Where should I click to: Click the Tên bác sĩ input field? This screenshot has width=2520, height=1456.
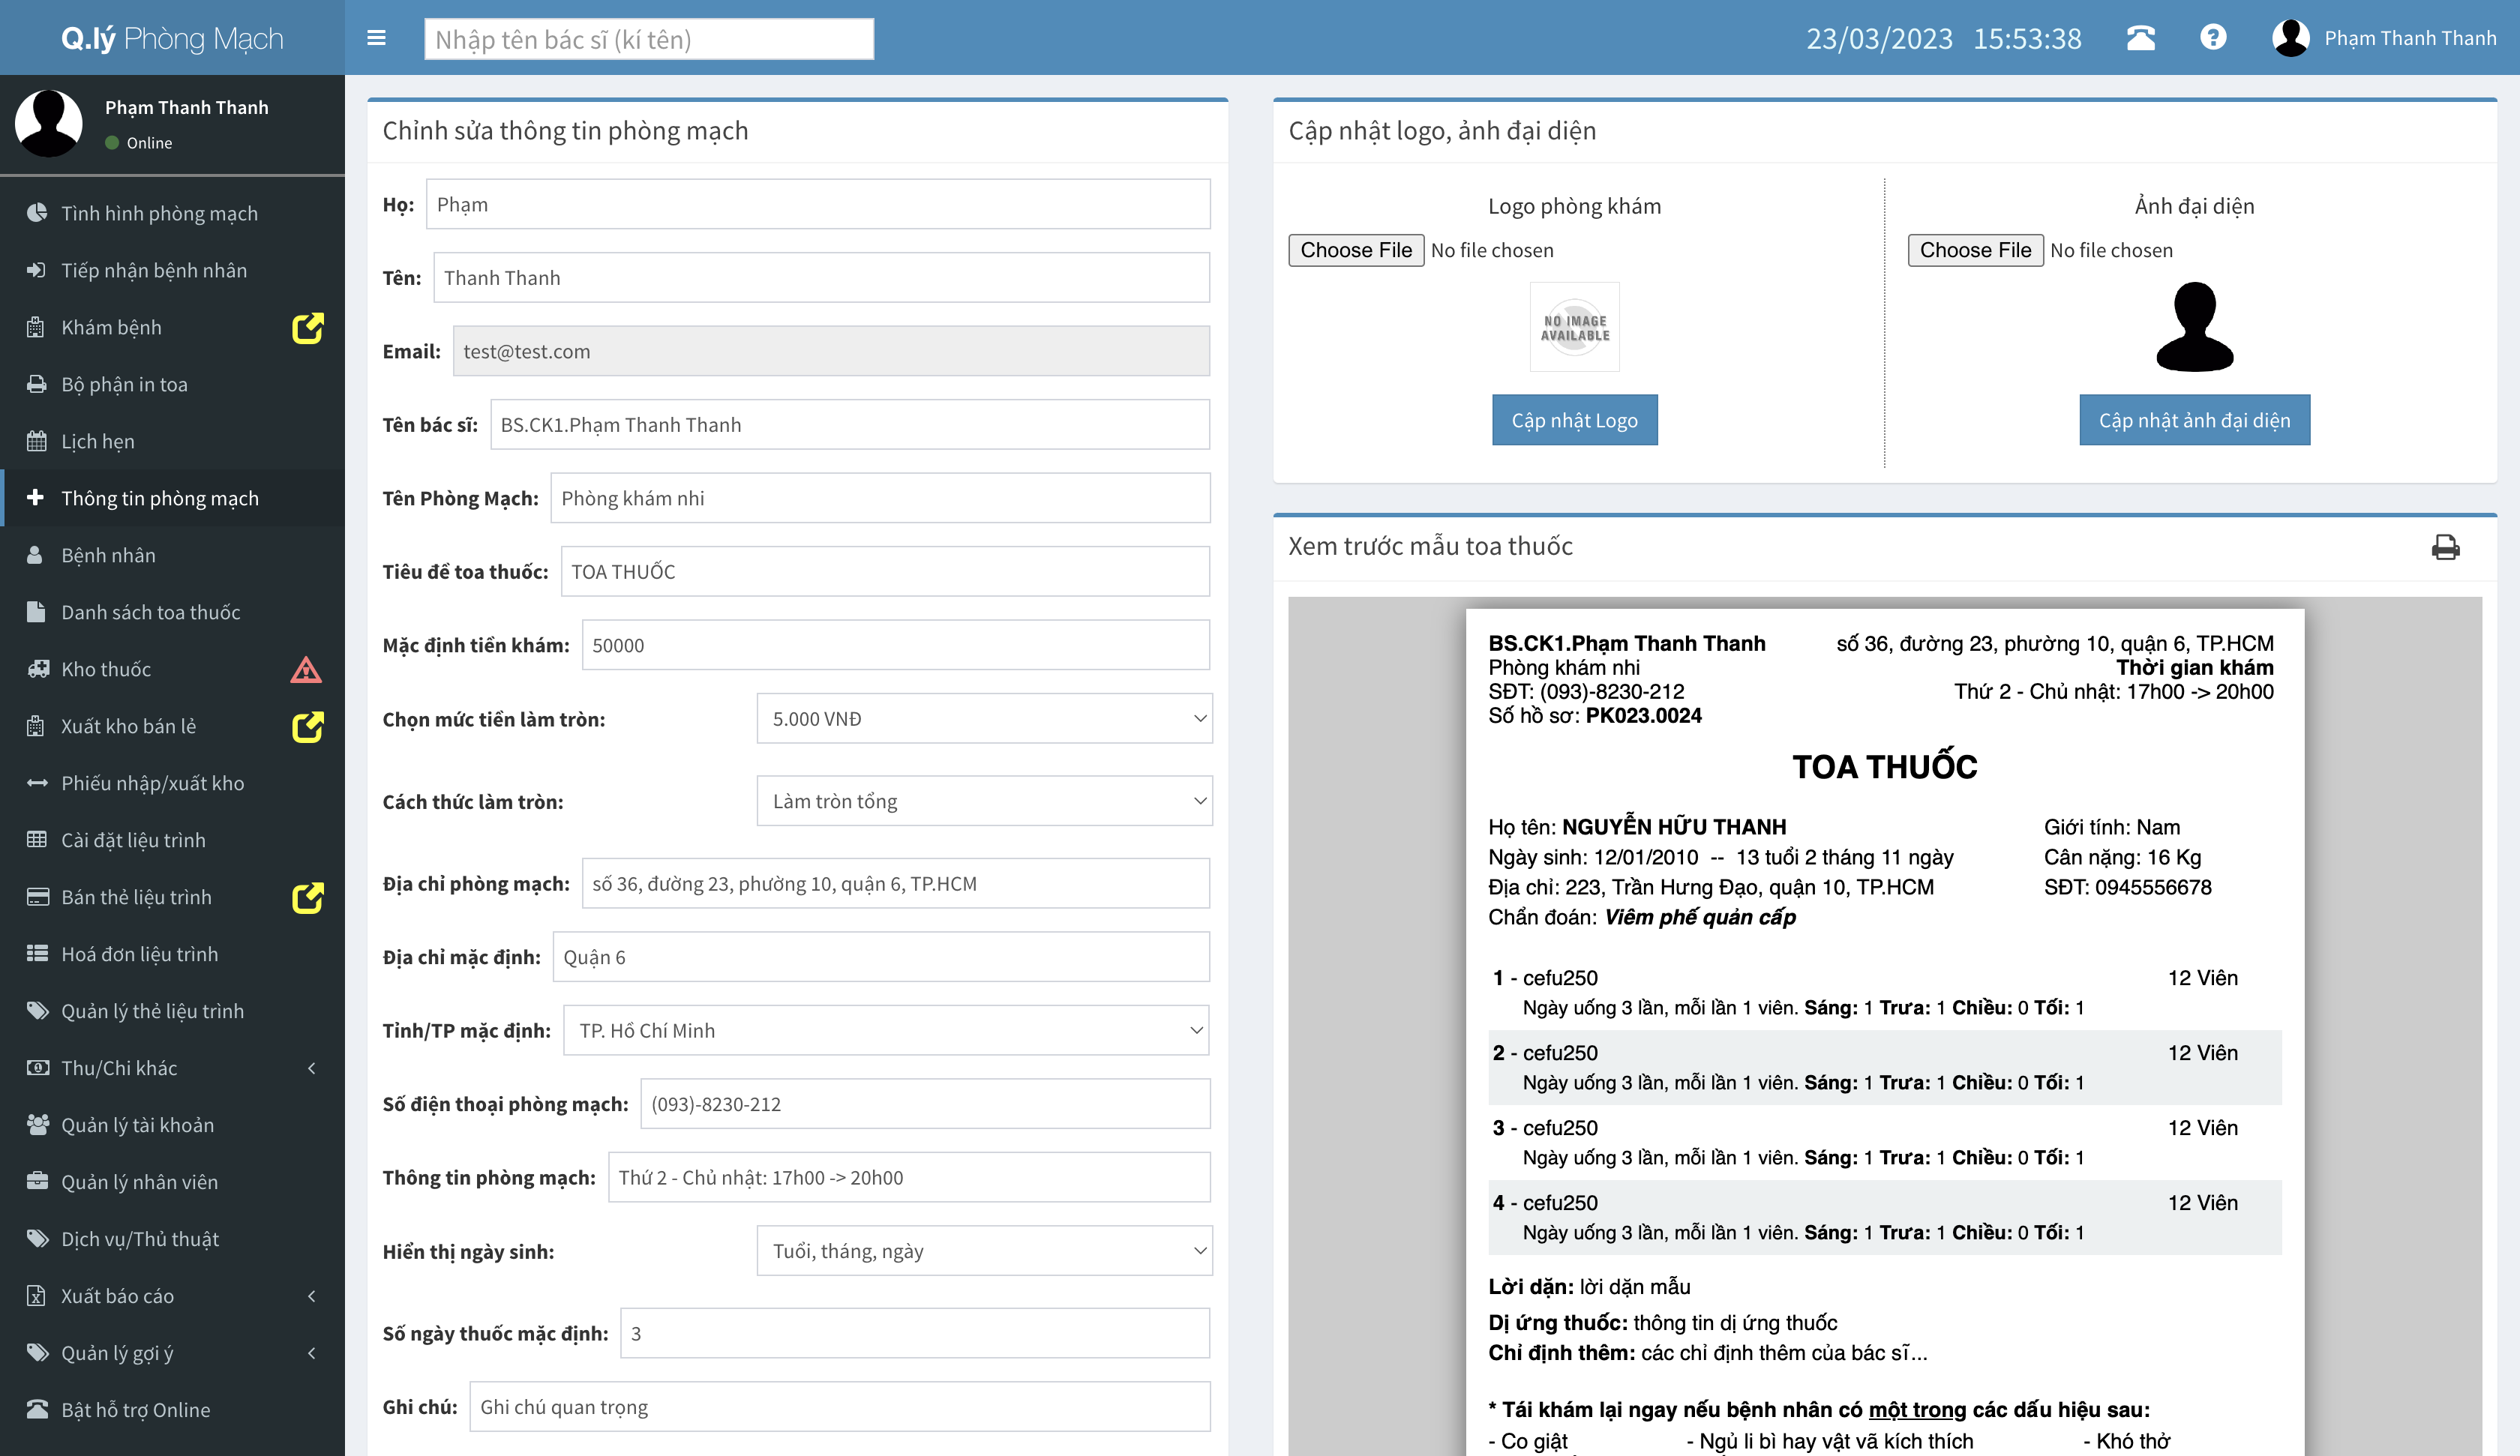(x=850, y=425)
